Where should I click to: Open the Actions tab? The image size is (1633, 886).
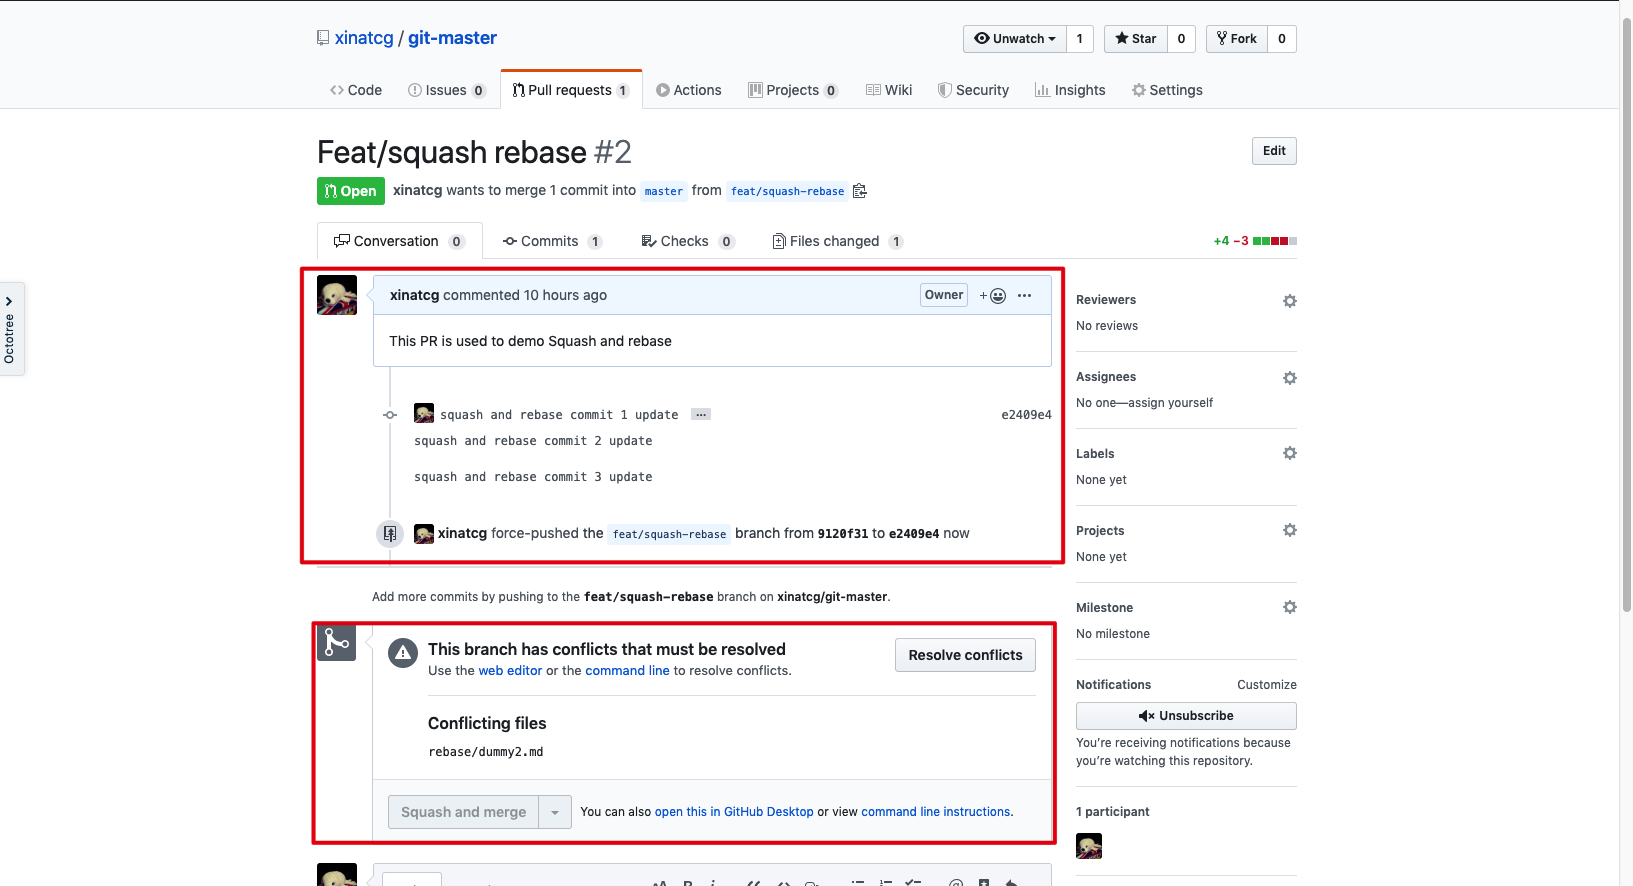688,90
